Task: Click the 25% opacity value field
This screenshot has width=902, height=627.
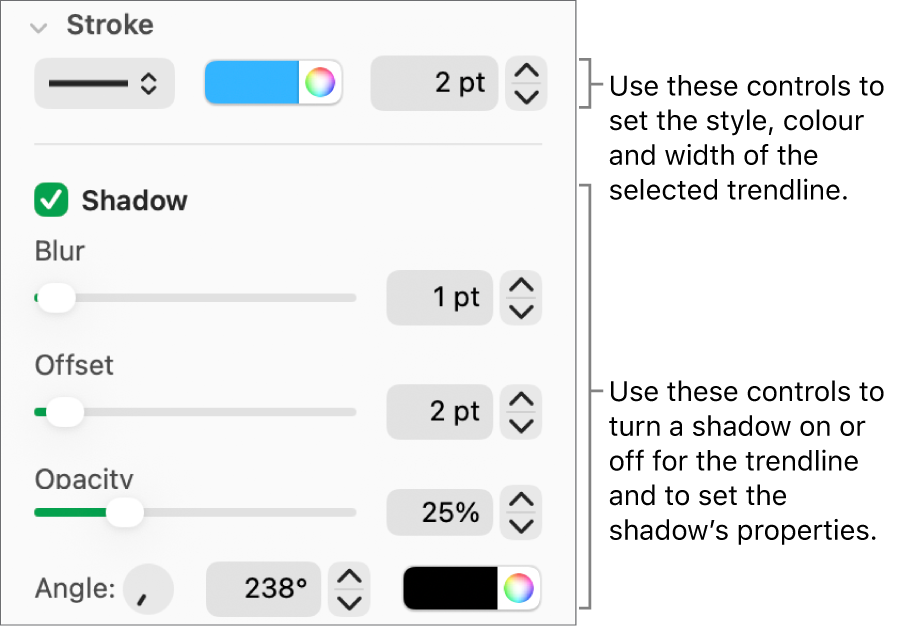Action: point(440,512)
